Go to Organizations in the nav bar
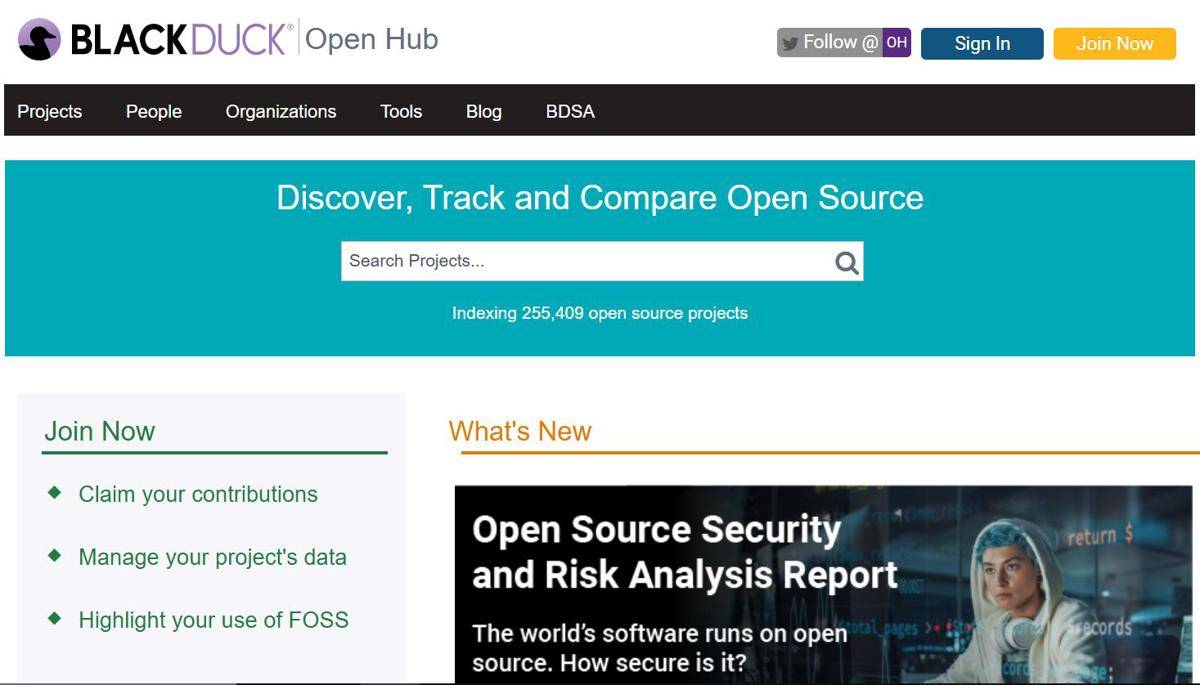This screenshot has height=685, width=1200. coord(281,112)
